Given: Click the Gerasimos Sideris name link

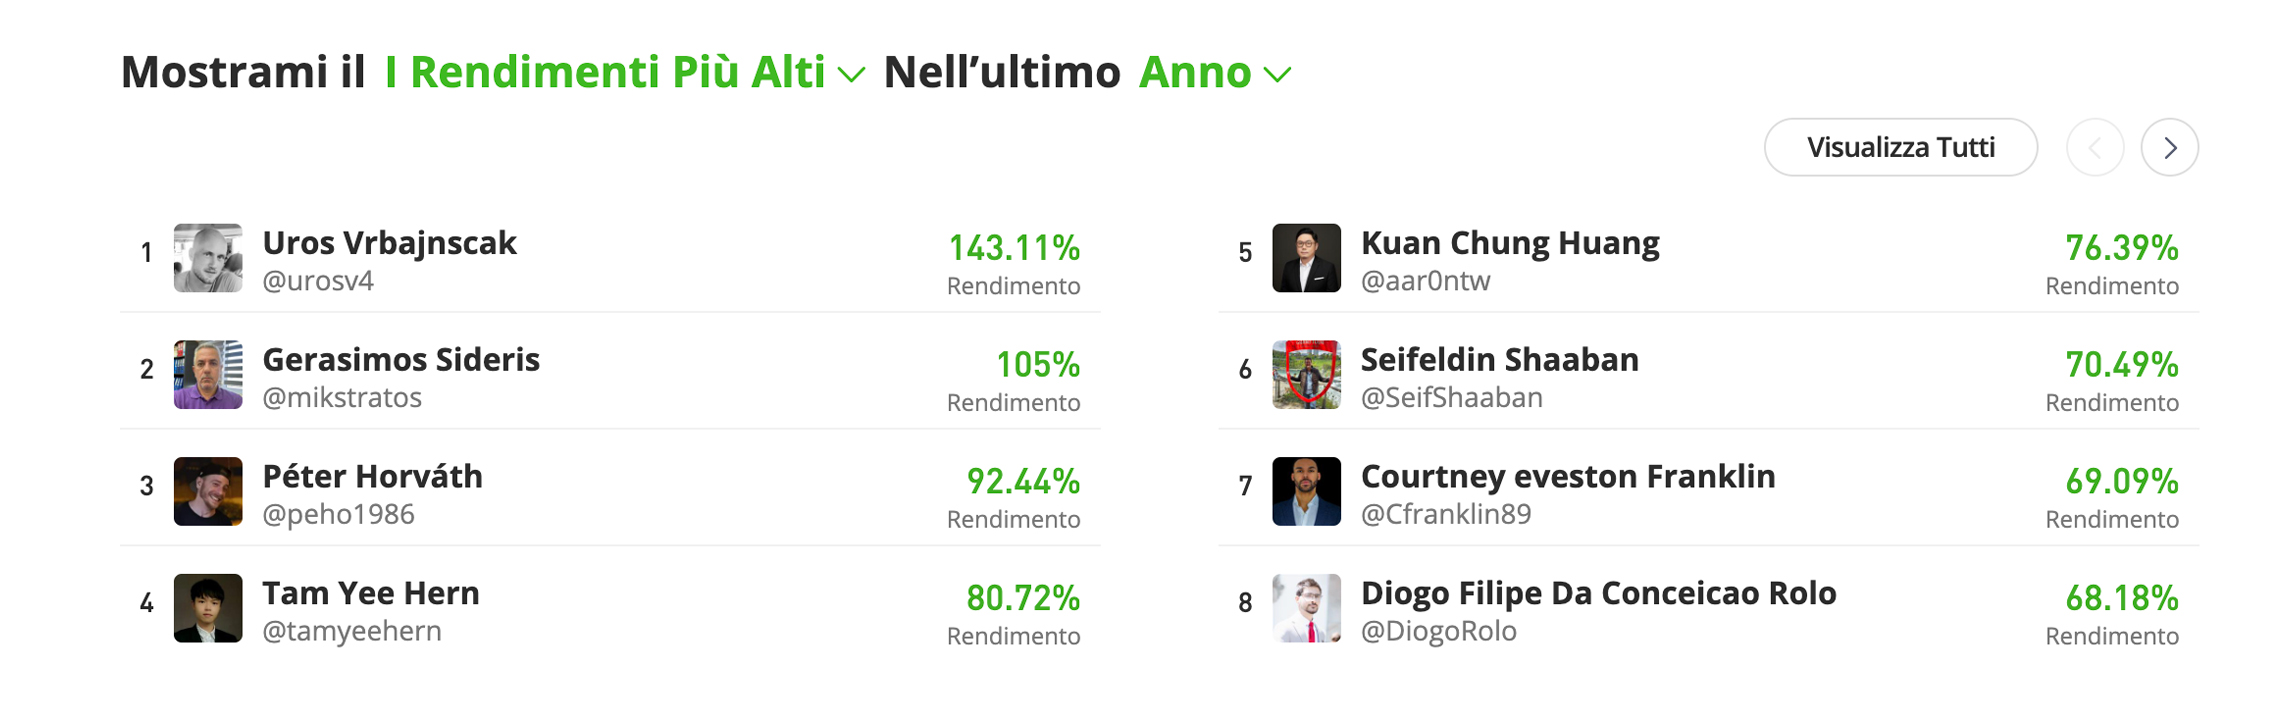Looking at the screenshot, I should tap(401, 360).
